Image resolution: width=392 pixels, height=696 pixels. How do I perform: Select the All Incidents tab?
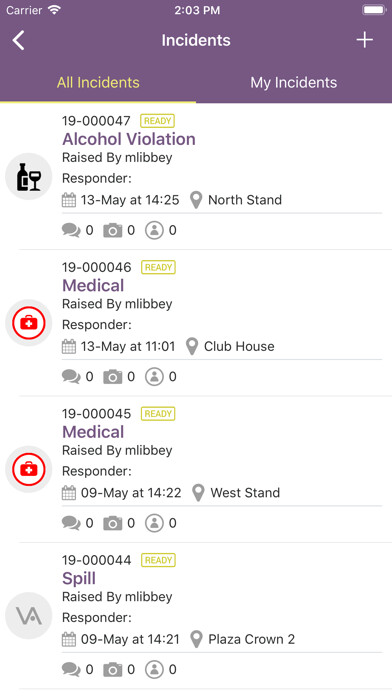98,83
